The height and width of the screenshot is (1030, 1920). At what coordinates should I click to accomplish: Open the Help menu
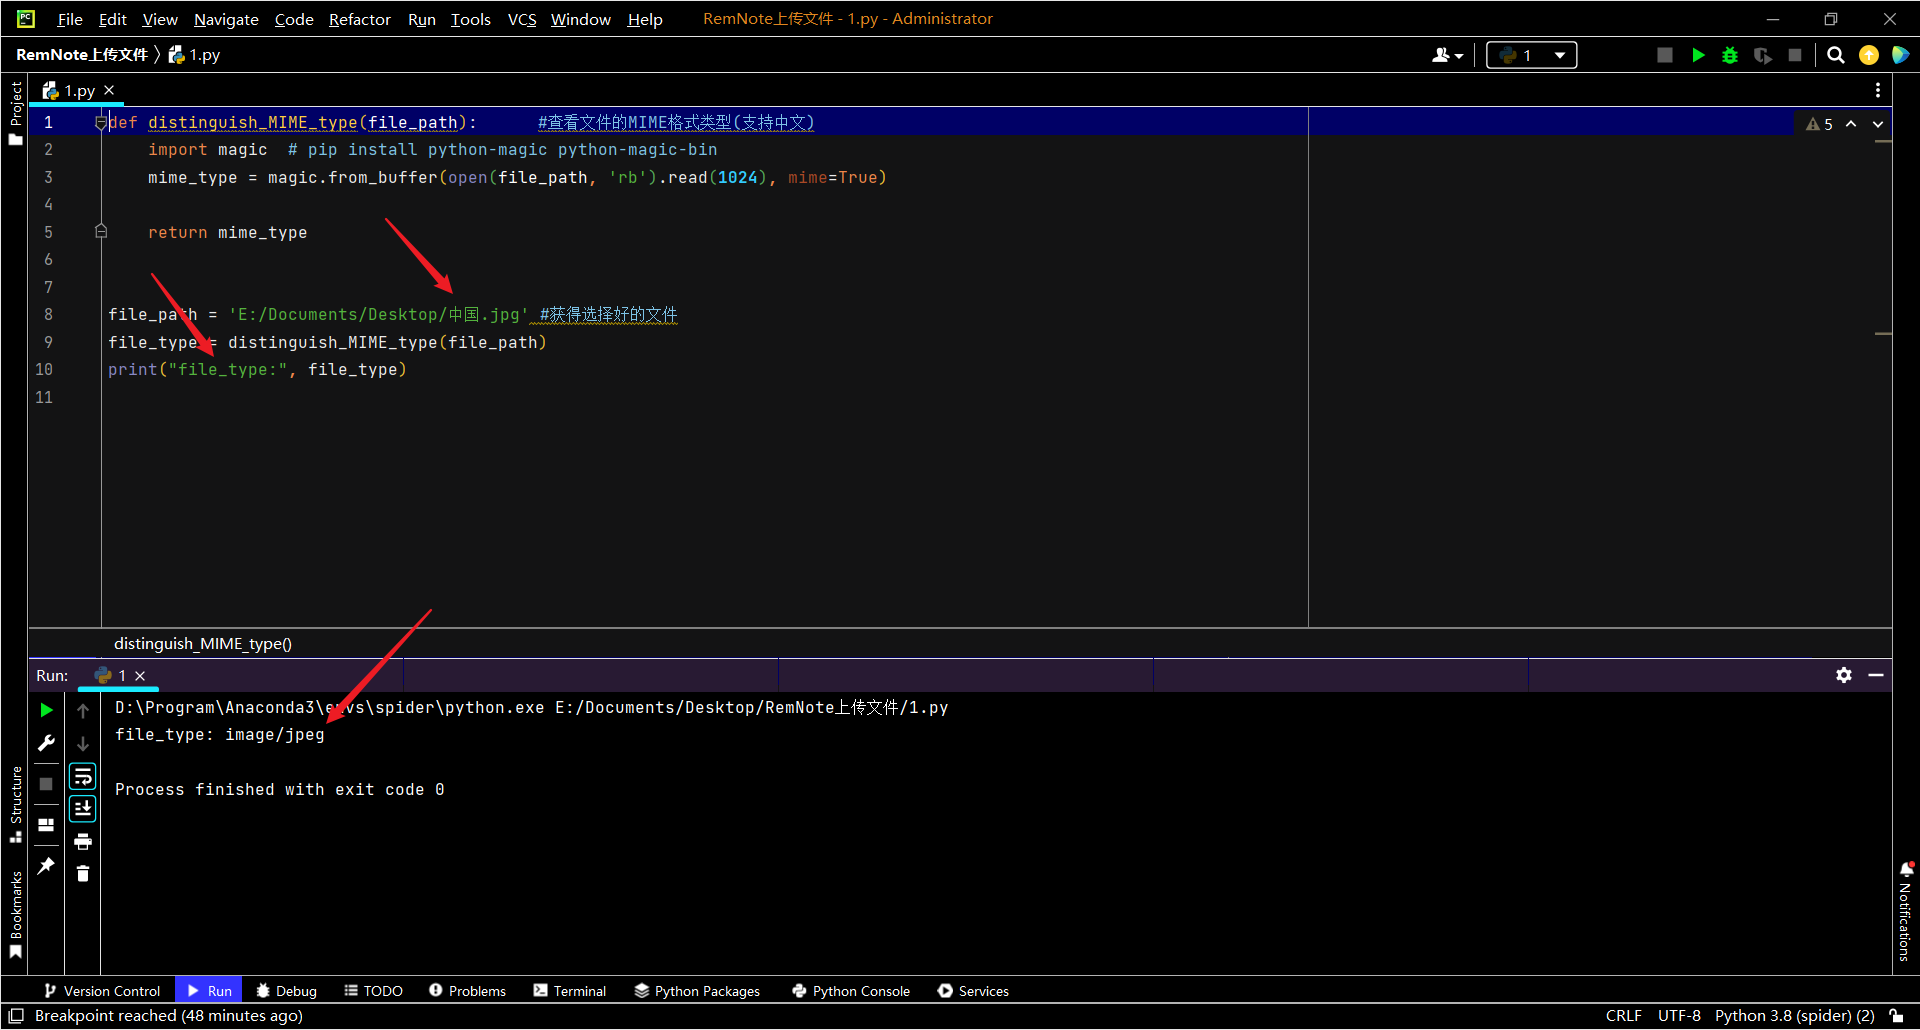[645, 19]
